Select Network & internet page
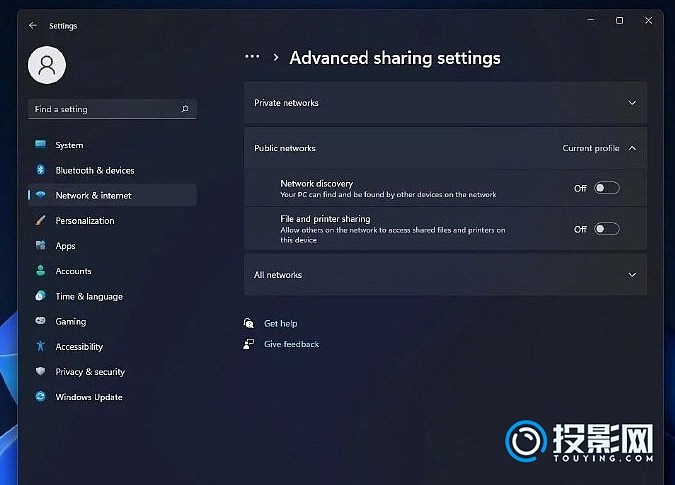Screen dimensions: 675x485 pyautogui.click(x=112, y=195)
